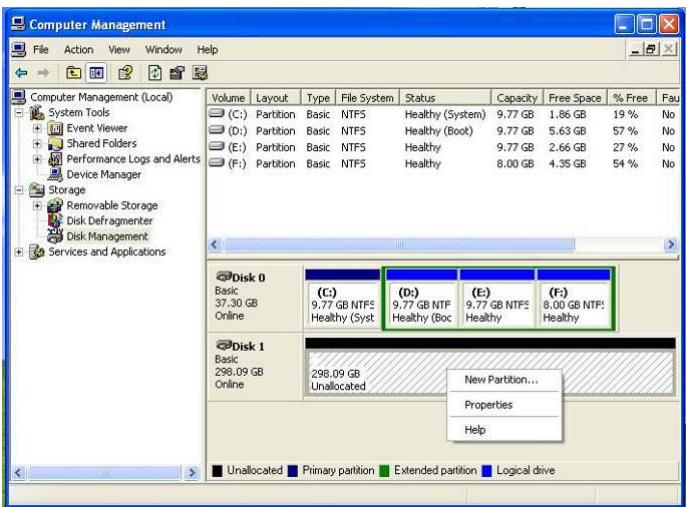Click the Device Manager icon

55,174
